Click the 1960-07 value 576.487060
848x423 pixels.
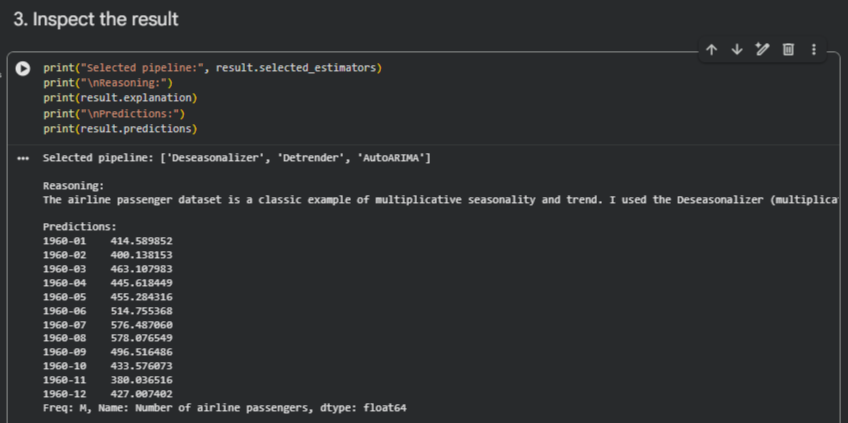click(141, 325)
